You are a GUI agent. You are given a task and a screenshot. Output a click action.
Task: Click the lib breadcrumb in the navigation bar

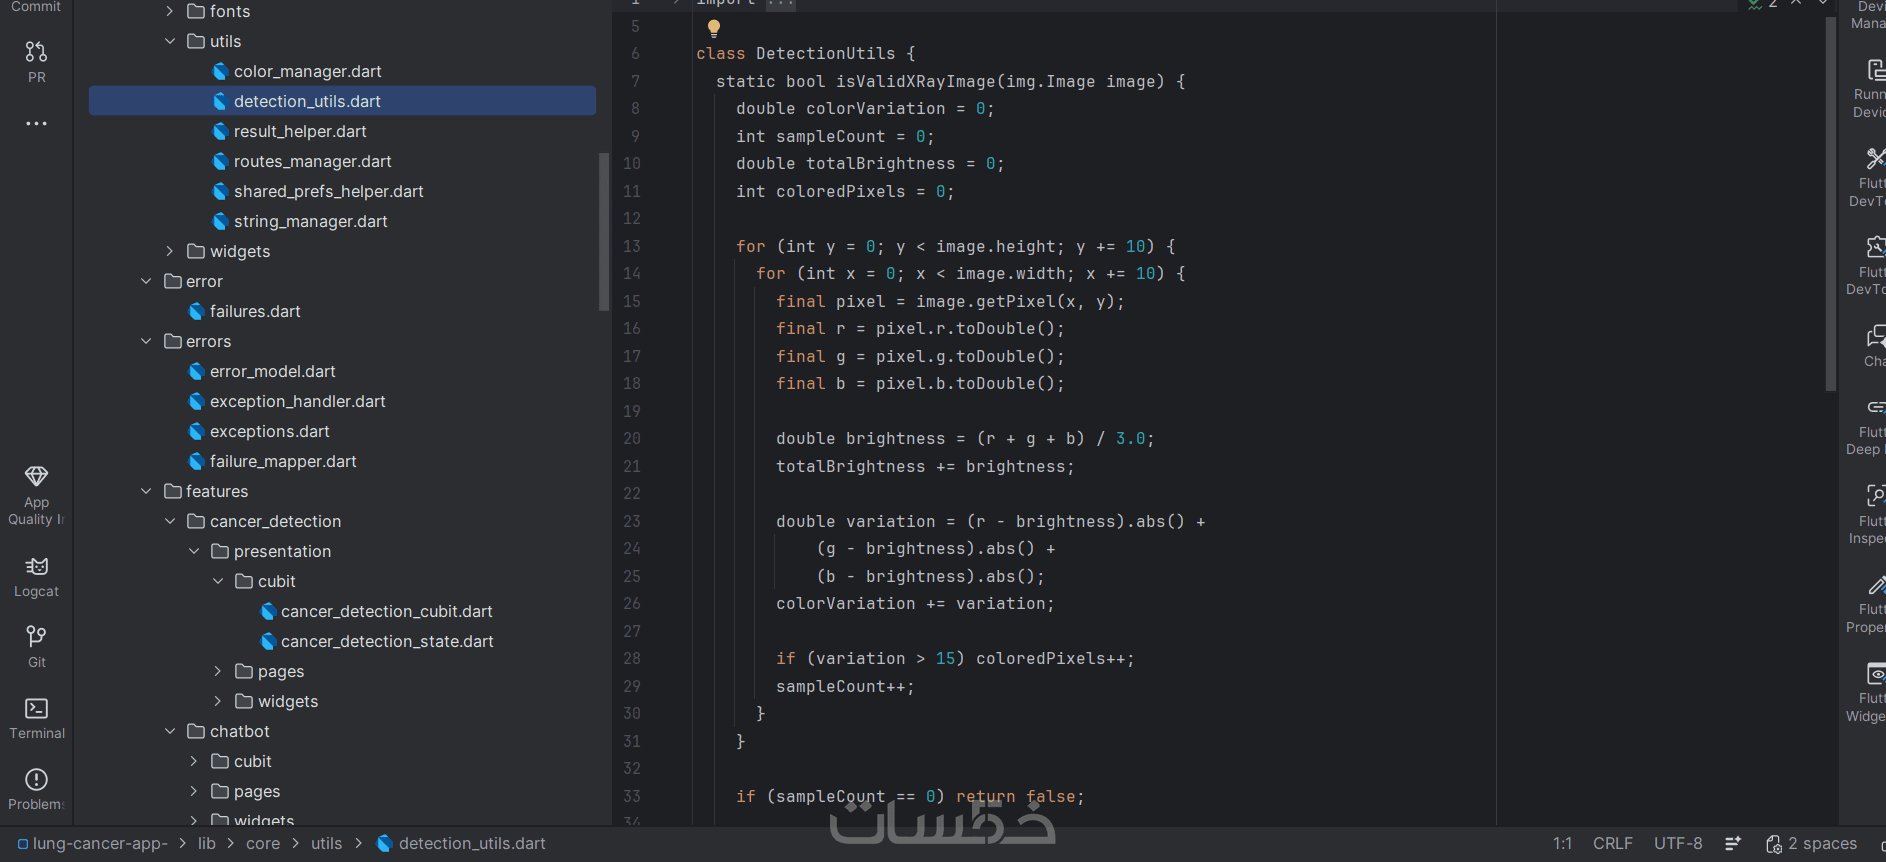[207, 844]
